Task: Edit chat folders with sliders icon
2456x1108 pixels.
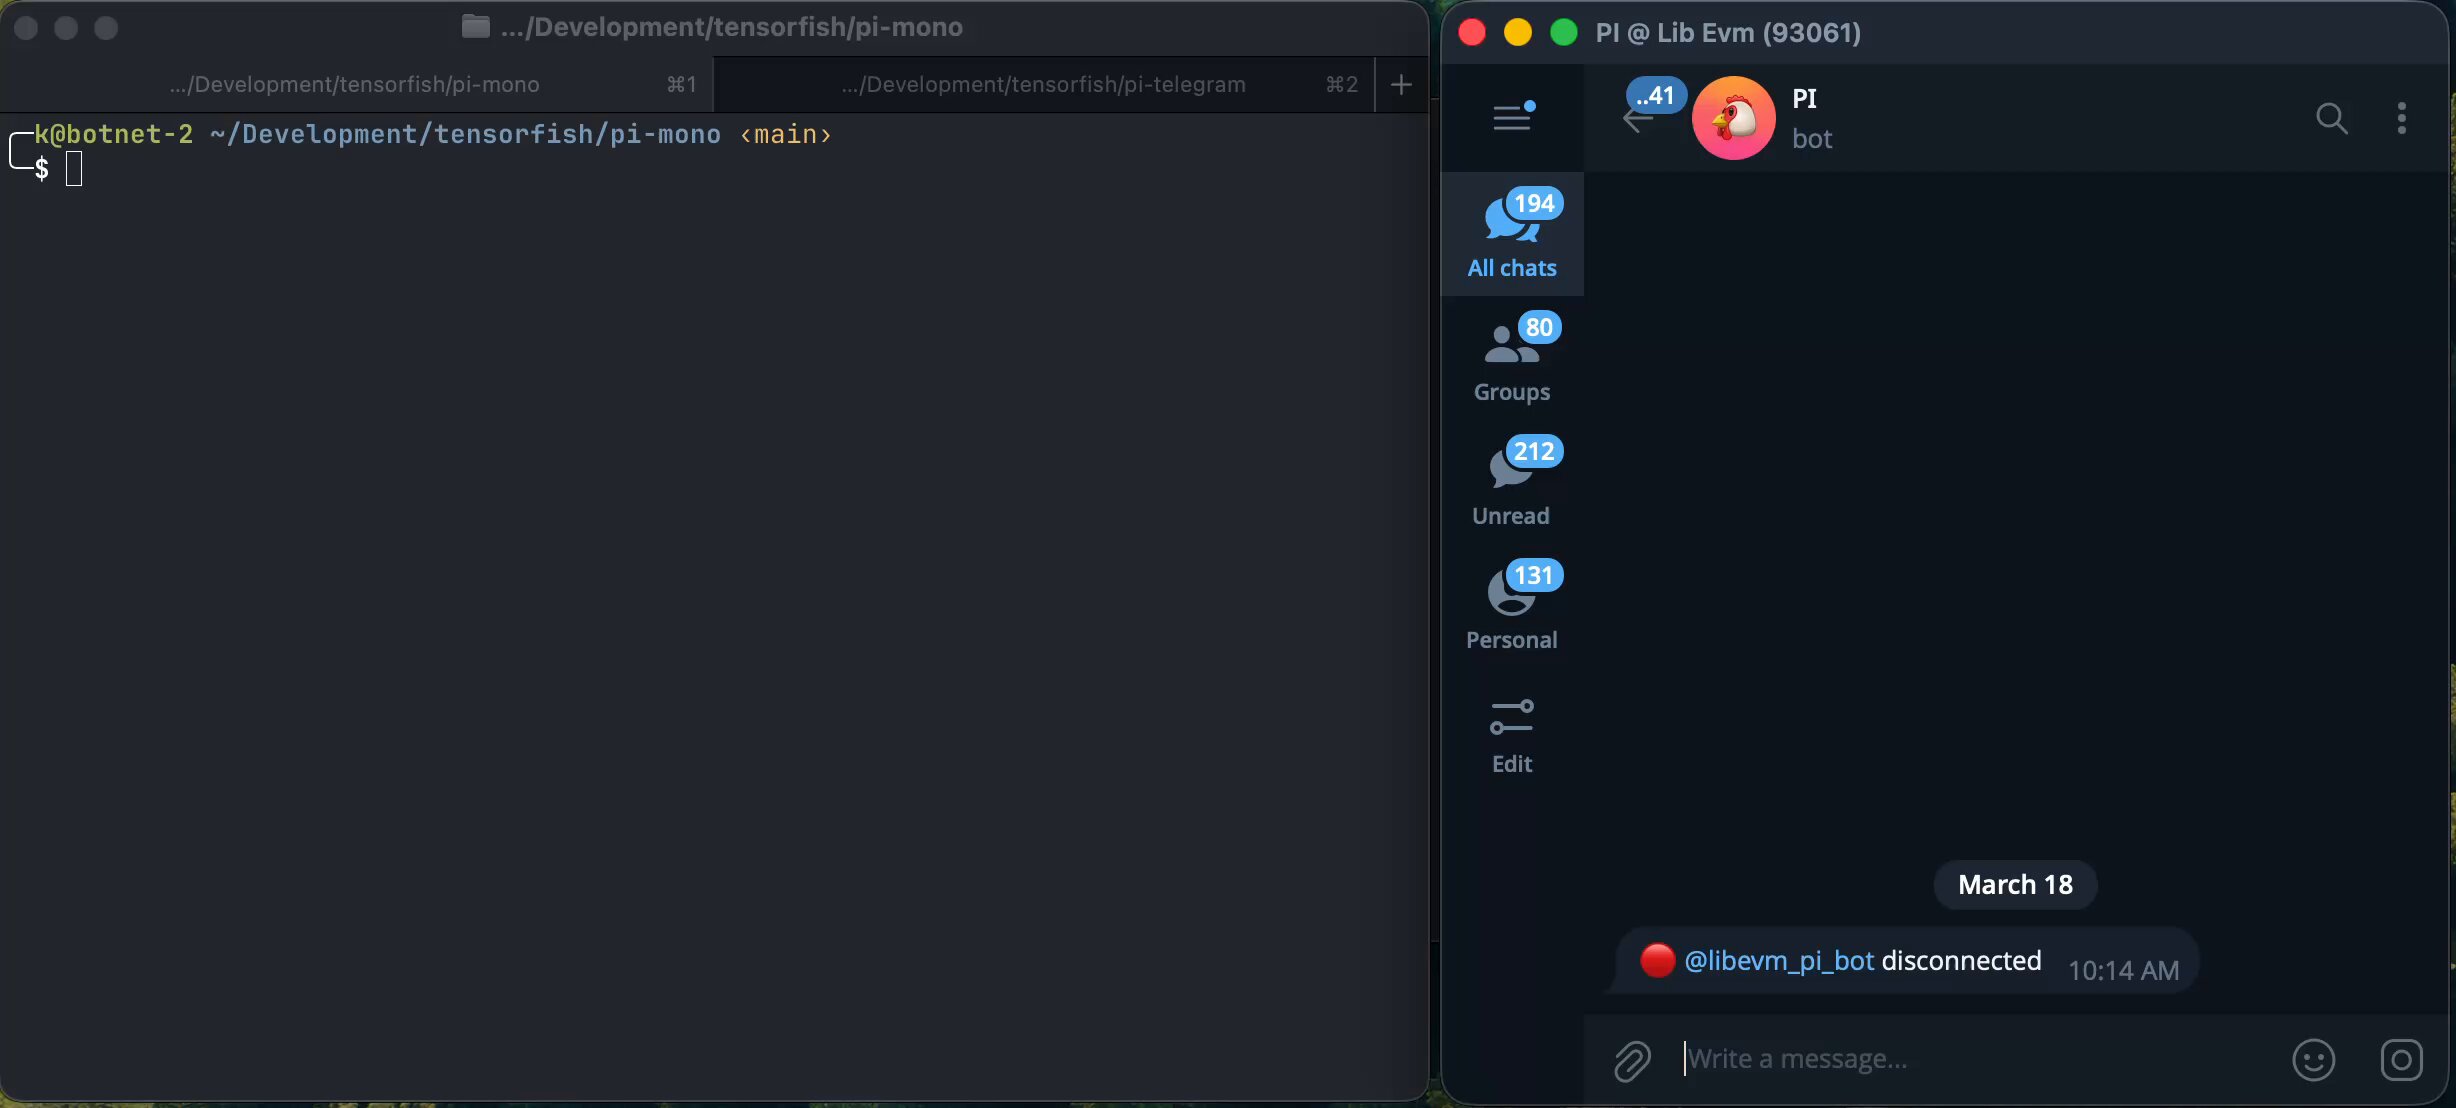Action: coord(1512,736)
